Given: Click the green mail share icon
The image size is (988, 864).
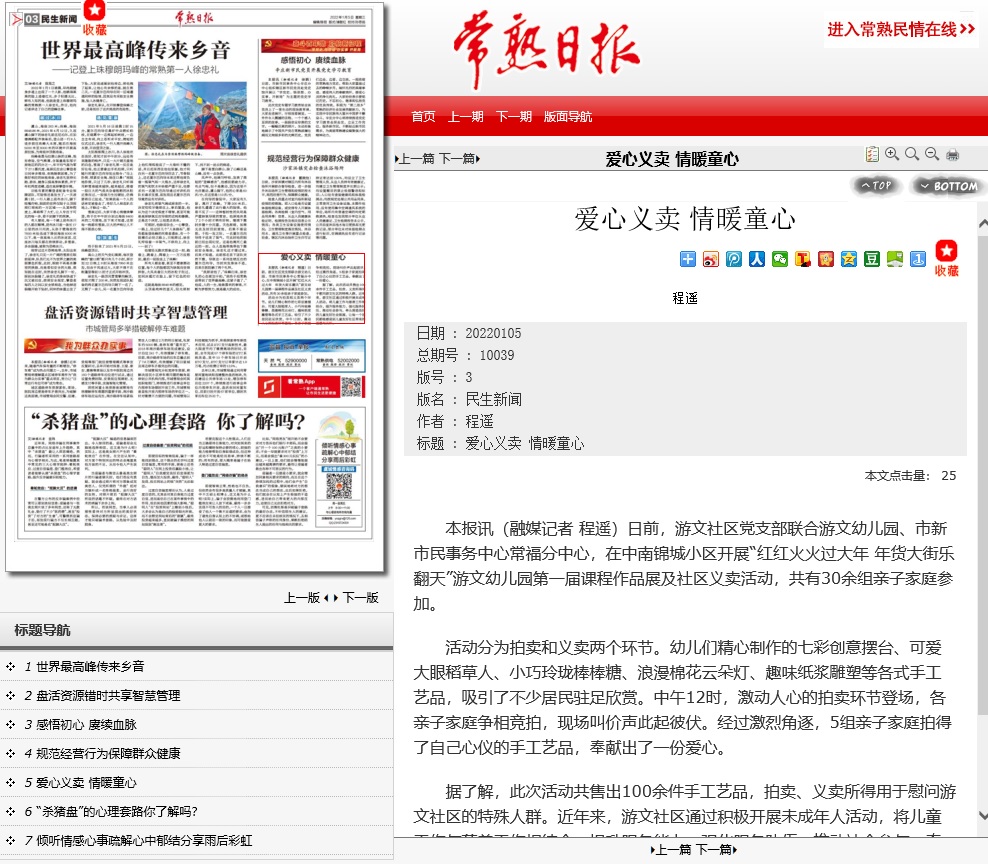Looking at the screenshot, I should tap(895, 259).
